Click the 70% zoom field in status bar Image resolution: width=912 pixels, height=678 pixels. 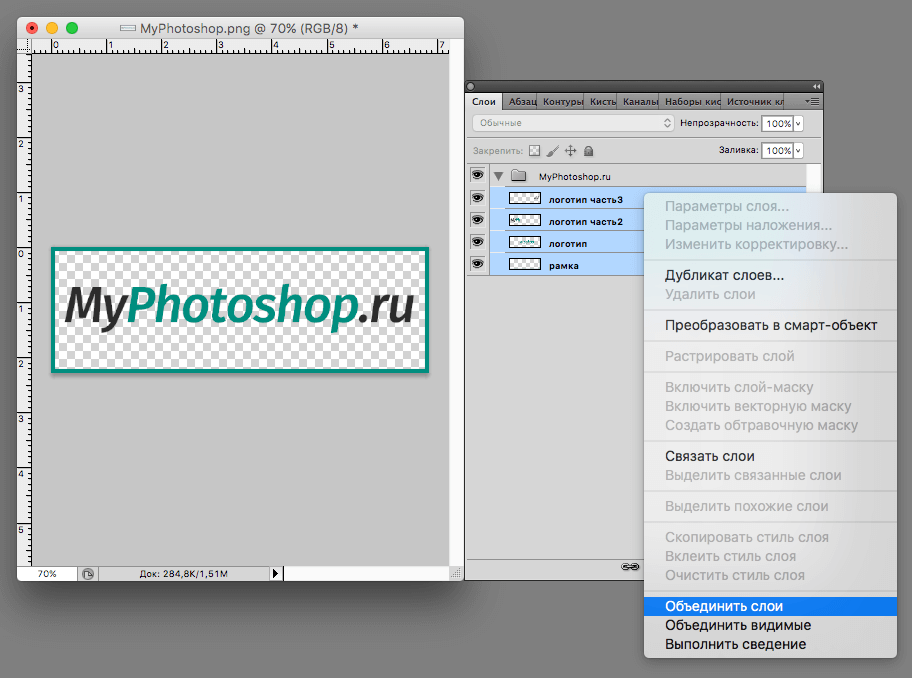(47, 574)
